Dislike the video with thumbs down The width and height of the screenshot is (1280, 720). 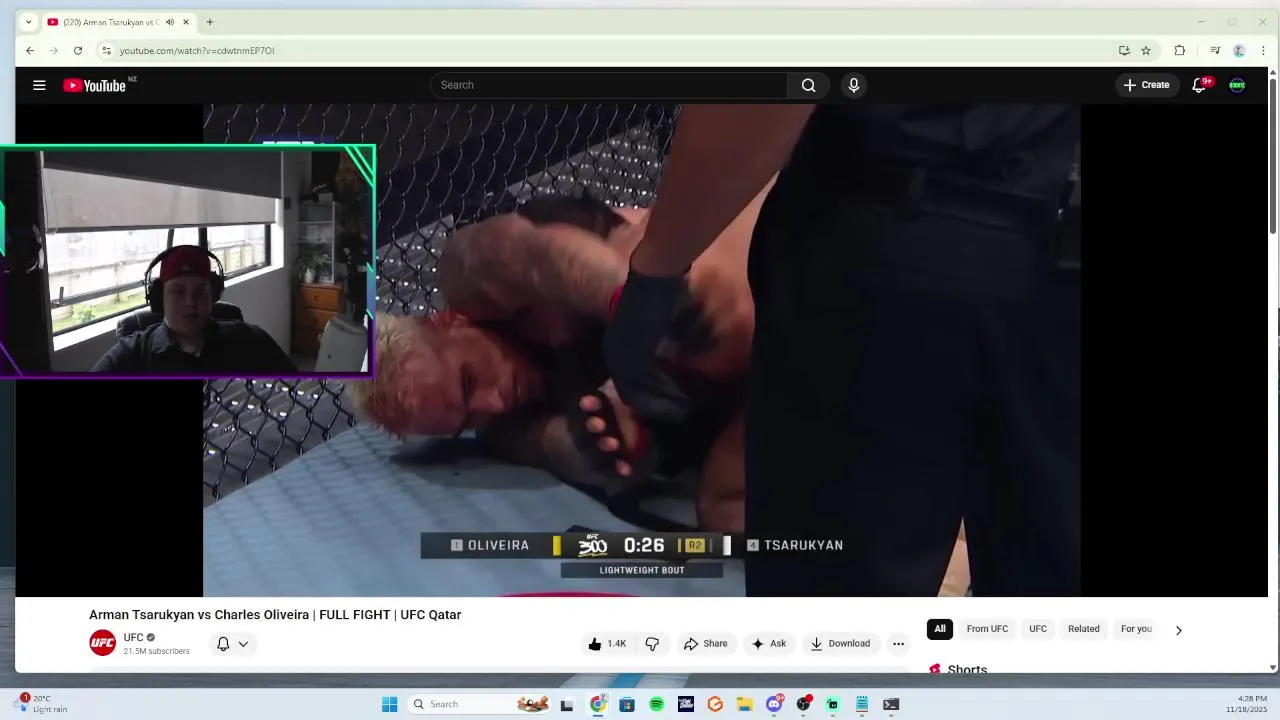pyautogui.click(x=652, y=644)
